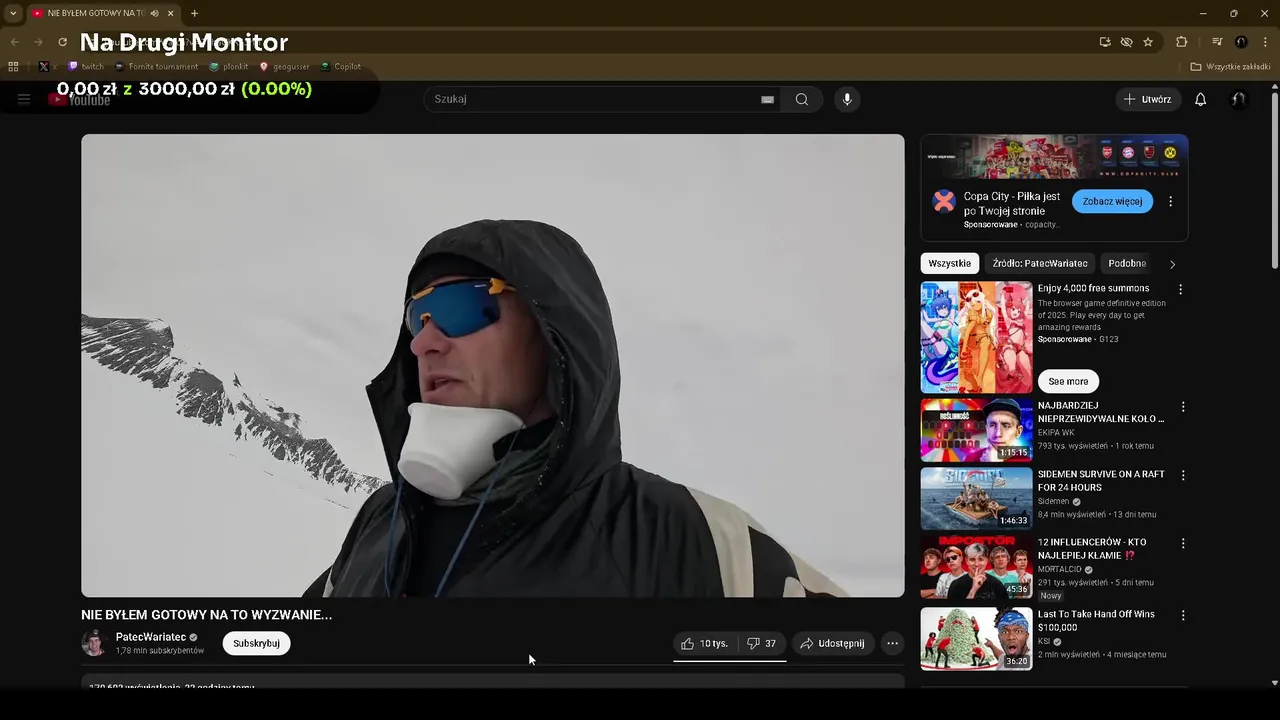Click the main video player
Screen dimensions: 1280x720
[x=493, y=365]
